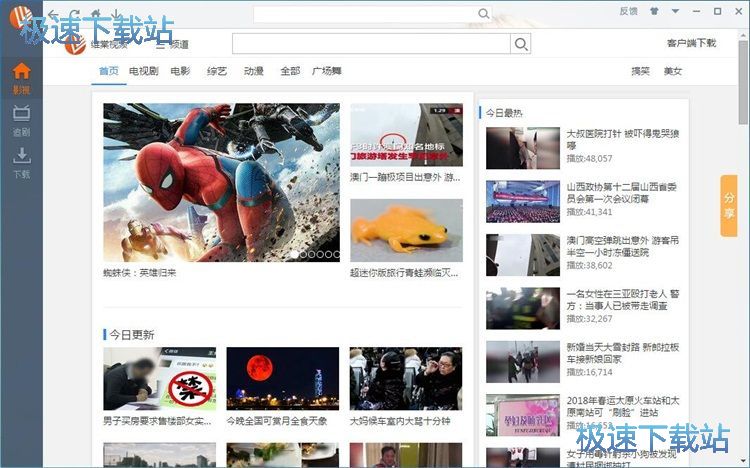Open the skin (shirt) icon
The width and height of the screenshot is (750, 468).
point(654,11)
